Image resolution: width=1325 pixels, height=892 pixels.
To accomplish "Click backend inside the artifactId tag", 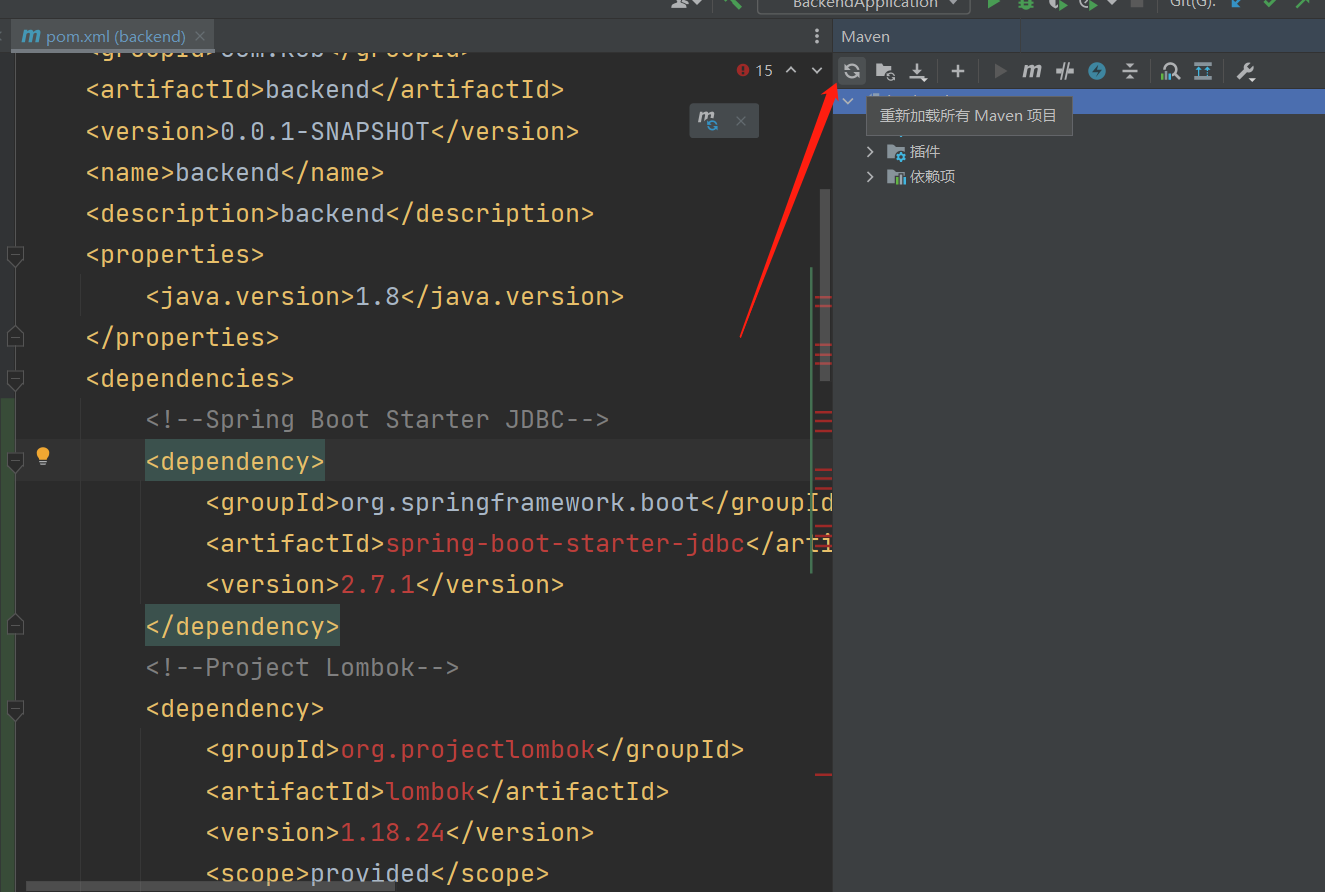I will click(x=318, y=91).
